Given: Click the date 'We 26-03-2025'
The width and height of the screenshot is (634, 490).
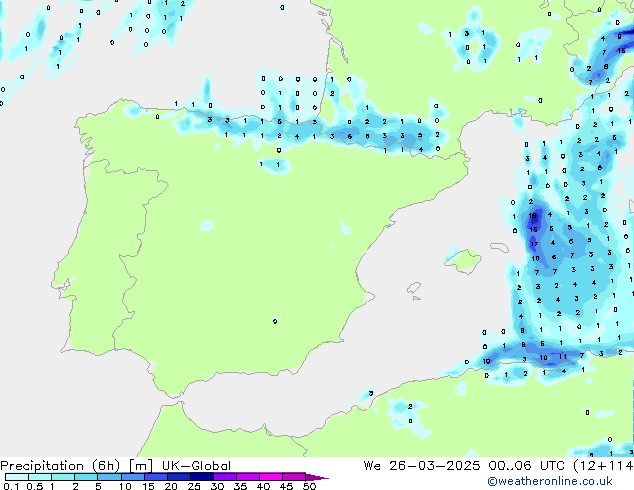Looking at the screenshot, I should point(422,466).
